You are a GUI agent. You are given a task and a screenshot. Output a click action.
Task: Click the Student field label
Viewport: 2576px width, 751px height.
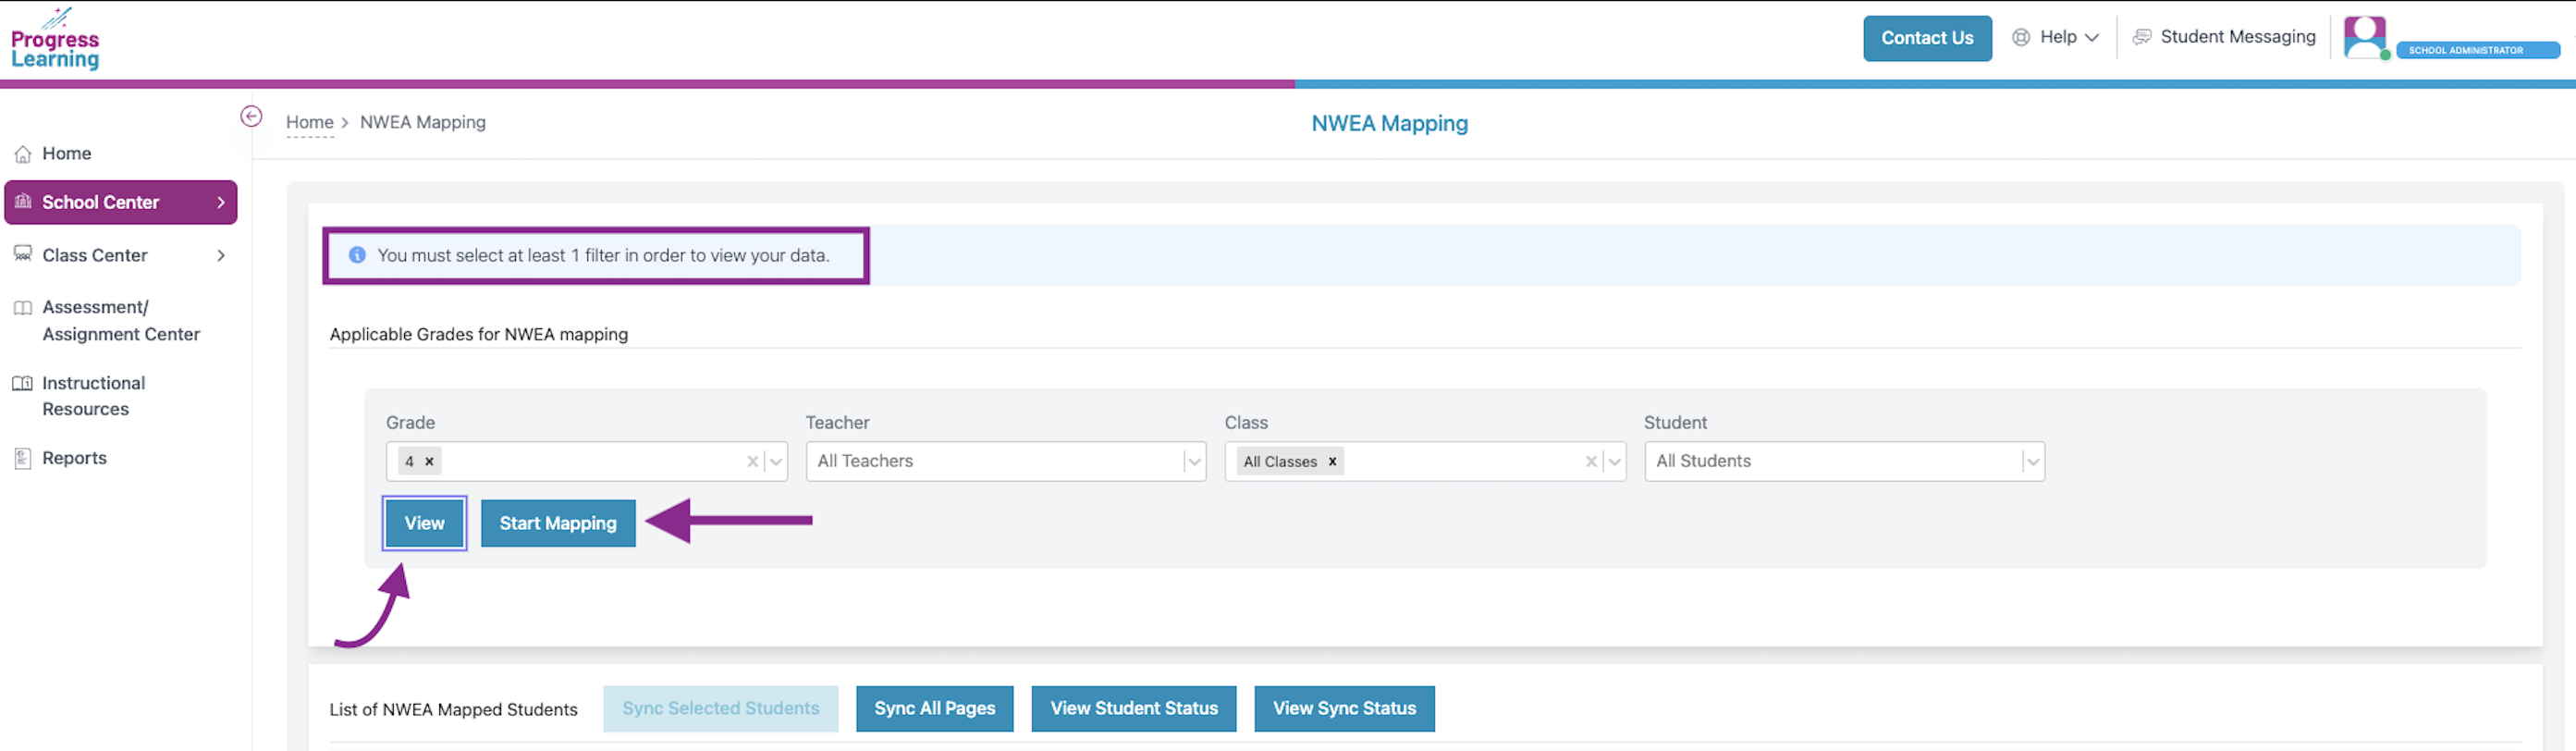coord(1675,422)
